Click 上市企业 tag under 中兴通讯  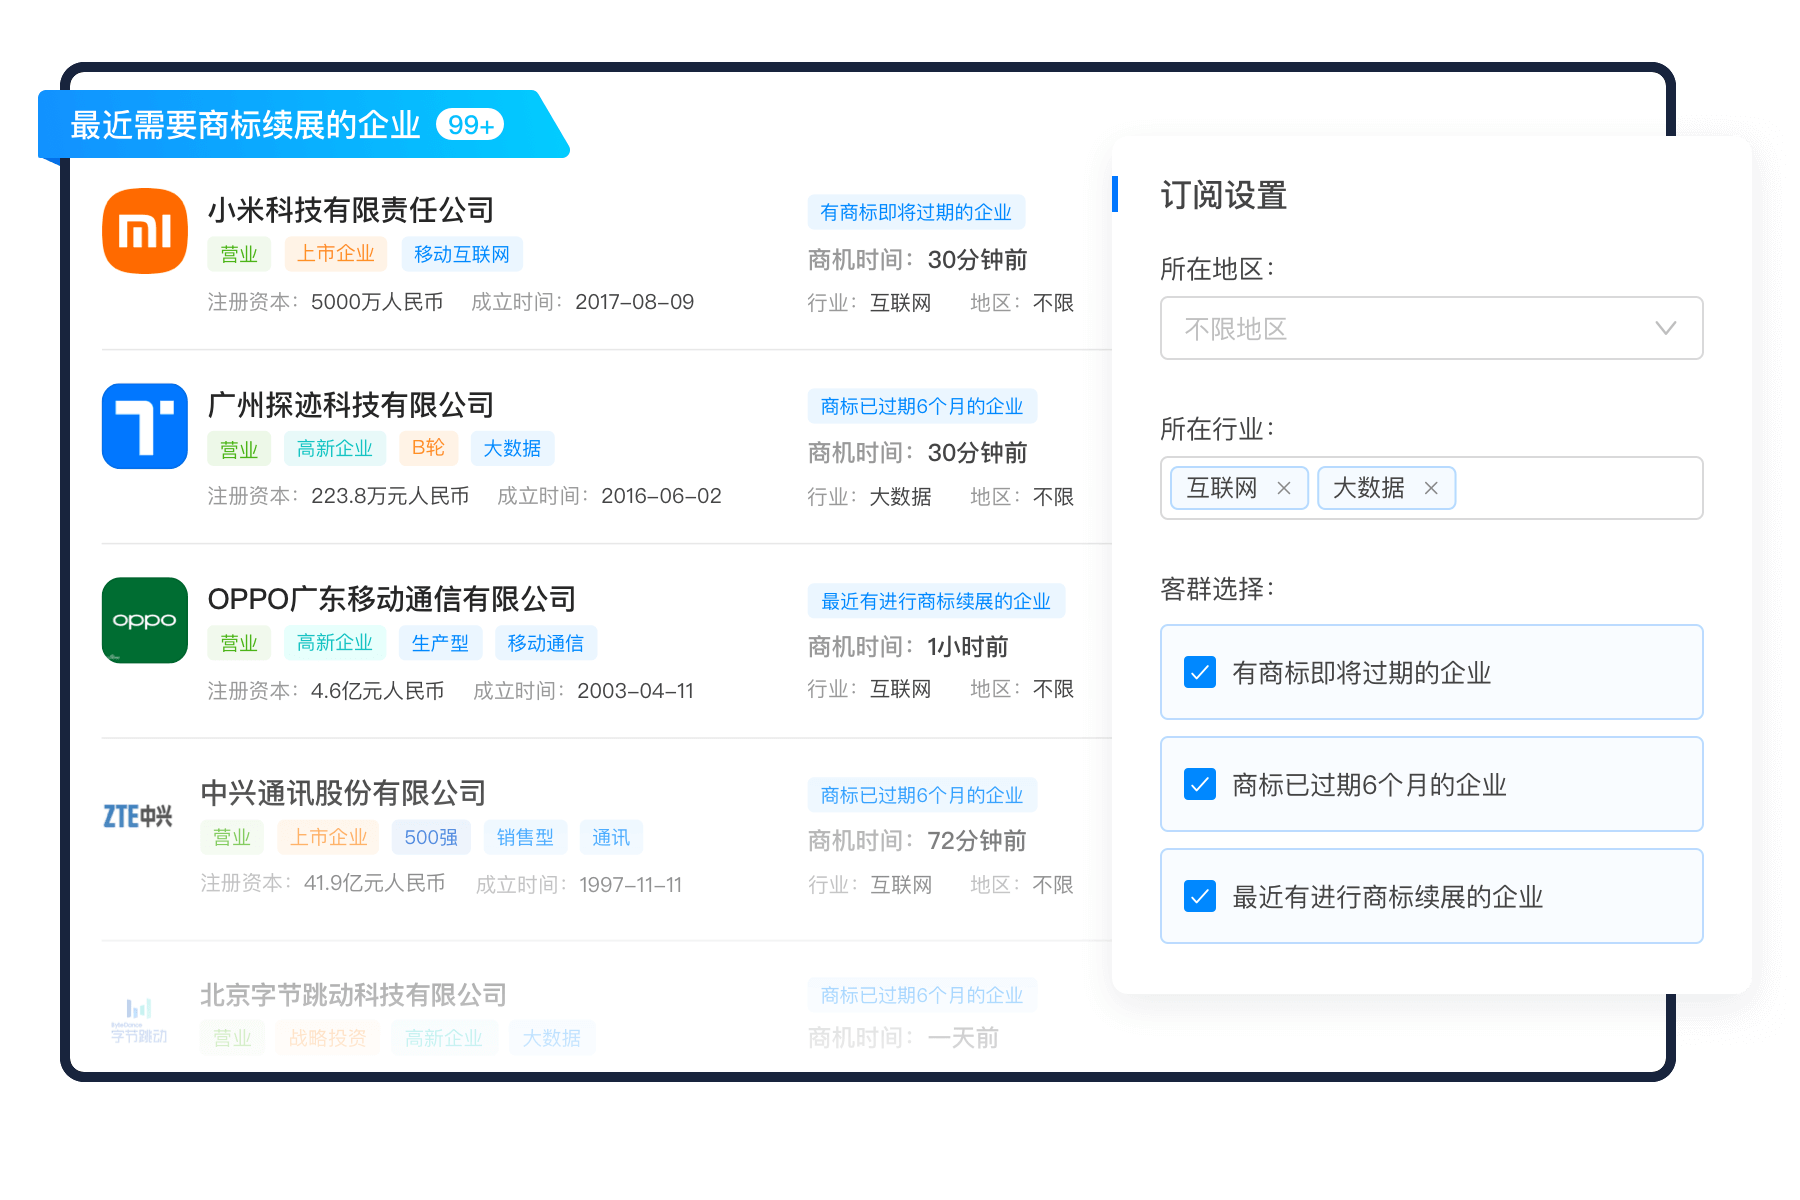(x=329, y=837)
